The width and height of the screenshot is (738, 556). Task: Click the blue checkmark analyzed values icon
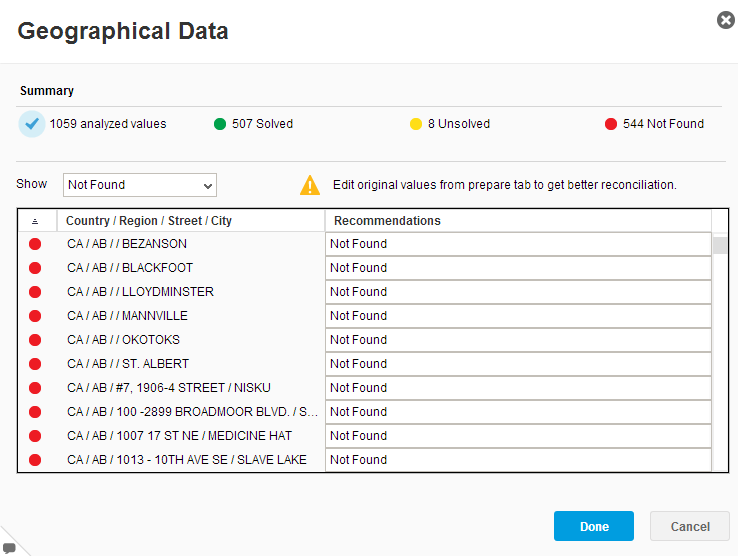pyautogui.click(x=32, y=124)
